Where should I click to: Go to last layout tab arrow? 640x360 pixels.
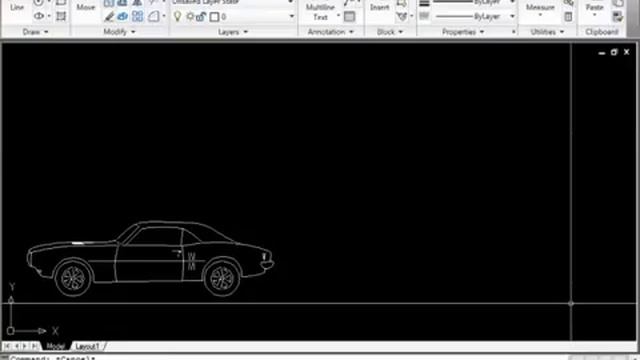(x=34, y=346)
